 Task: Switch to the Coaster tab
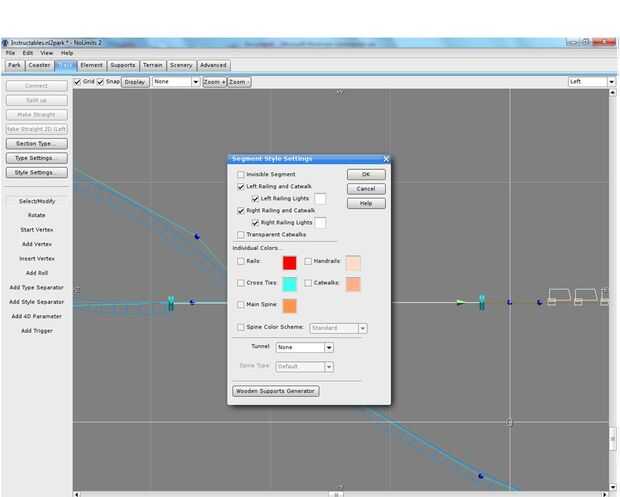tap(40, 65)
